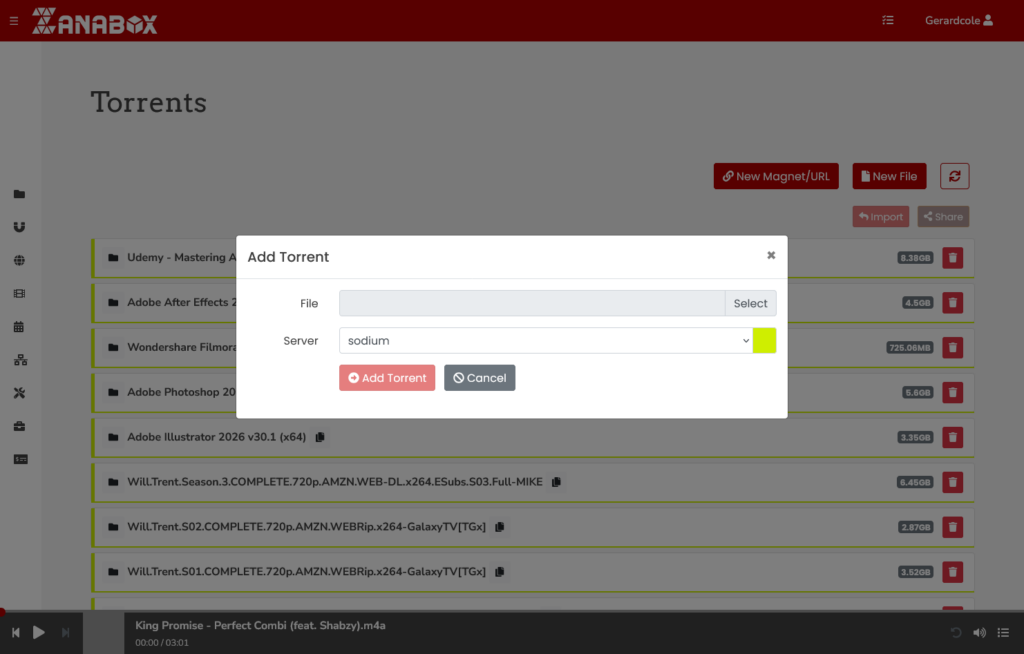
Task: Mute the audio player volume
Action: [979, 632]
